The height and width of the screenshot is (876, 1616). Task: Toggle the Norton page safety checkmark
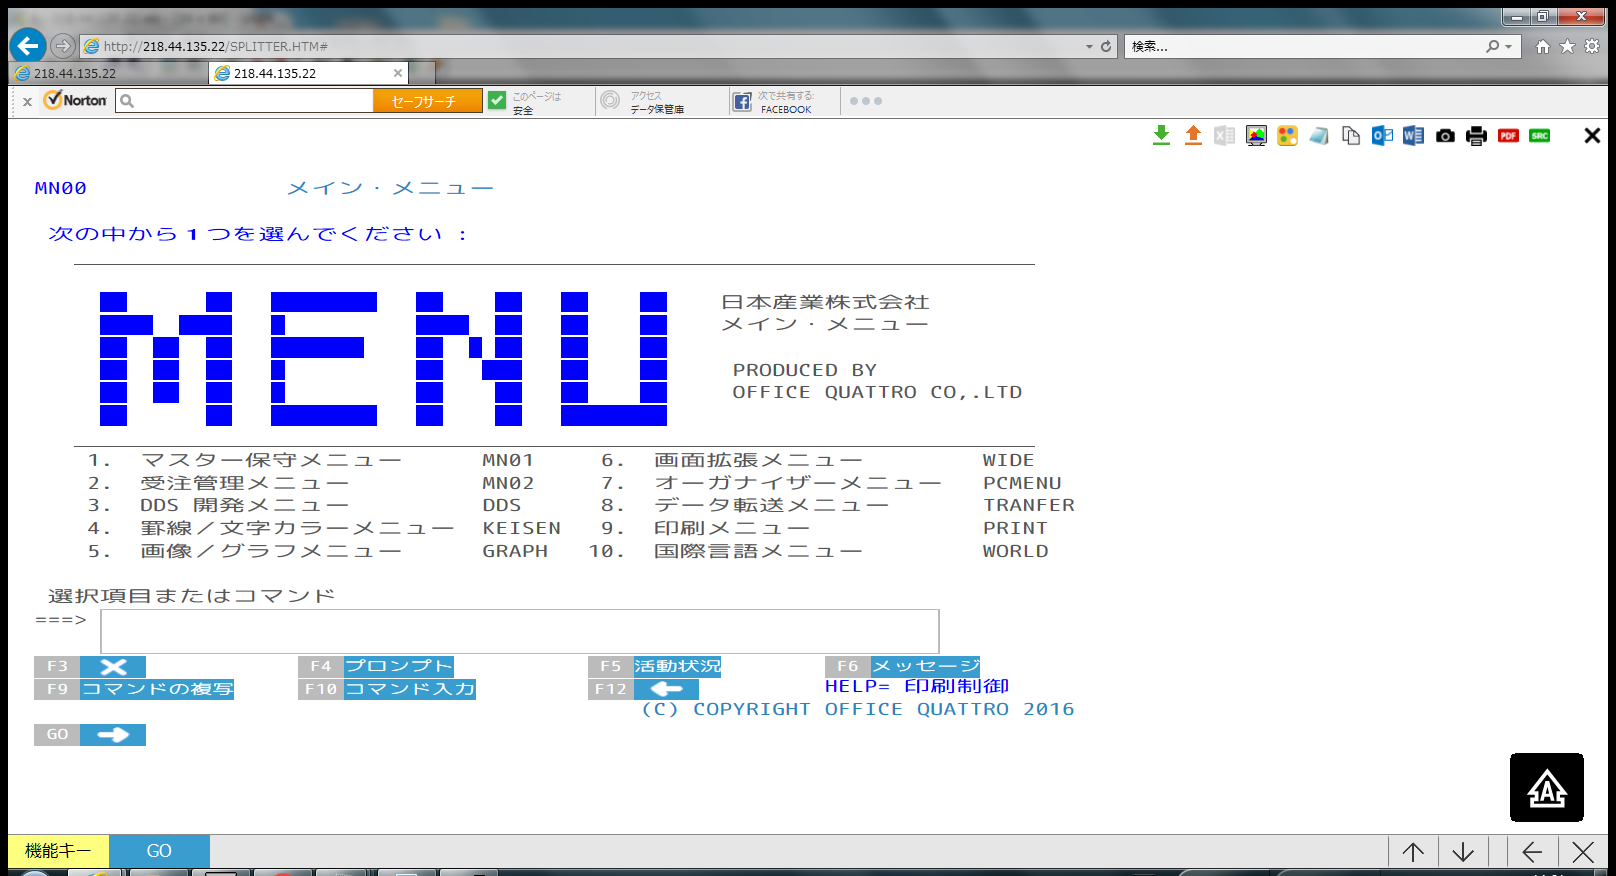497,101
